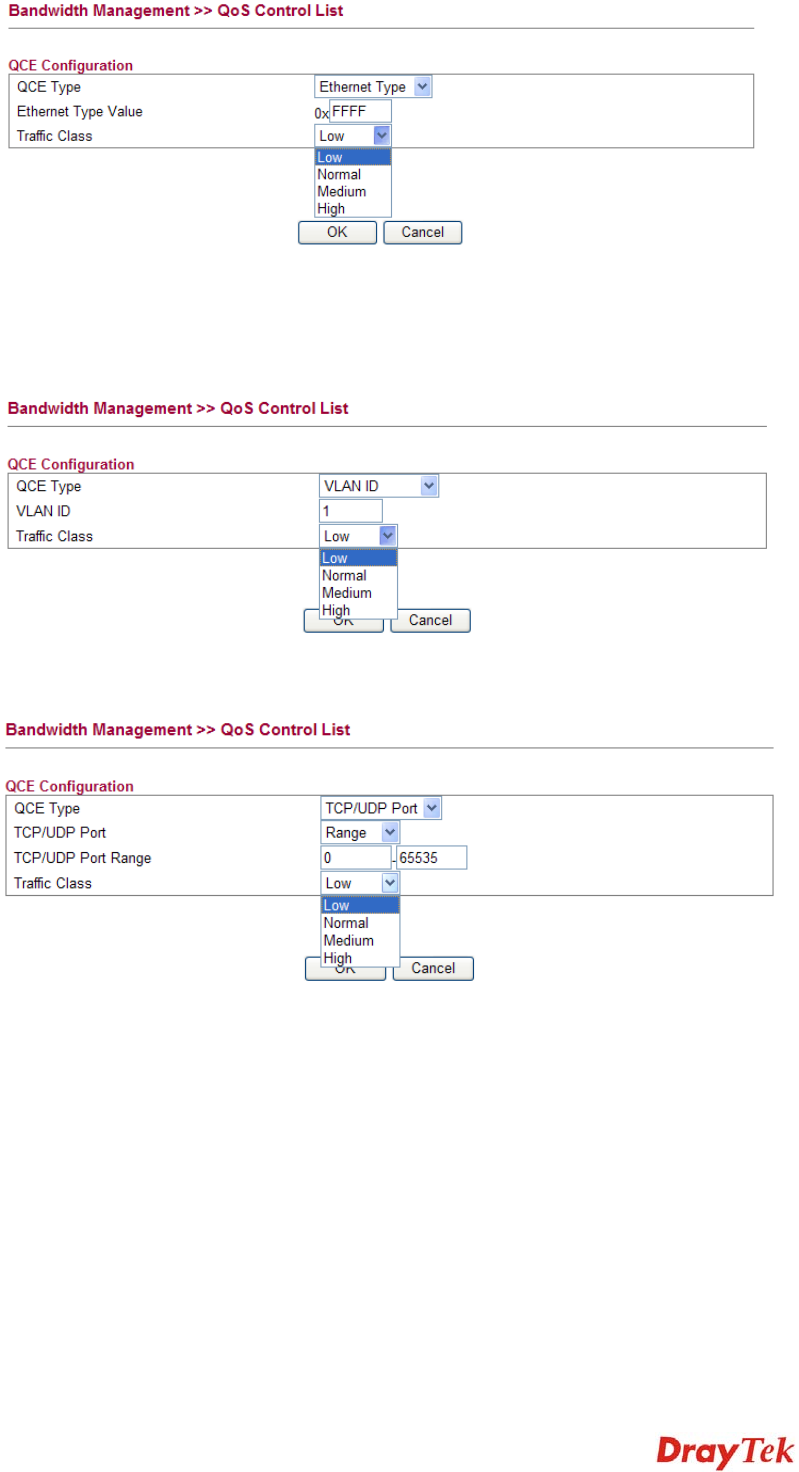The image size is (799, 1472).
Task: Cancel the Ethernet Type QCE configuration
Action: click(x=422, y=232)
